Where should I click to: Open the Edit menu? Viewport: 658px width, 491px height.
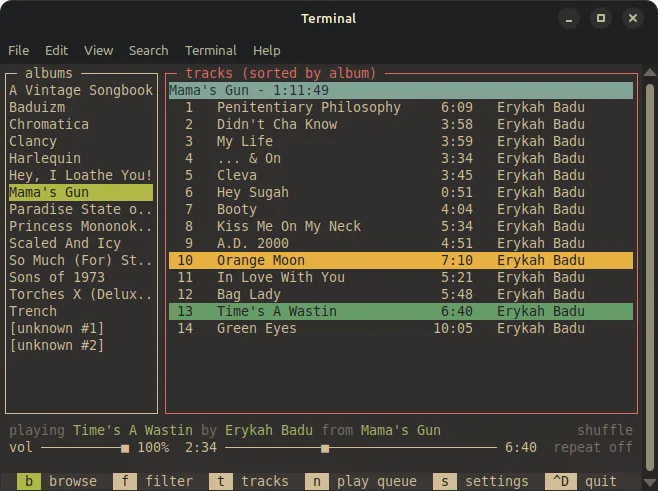pos(56,50)
